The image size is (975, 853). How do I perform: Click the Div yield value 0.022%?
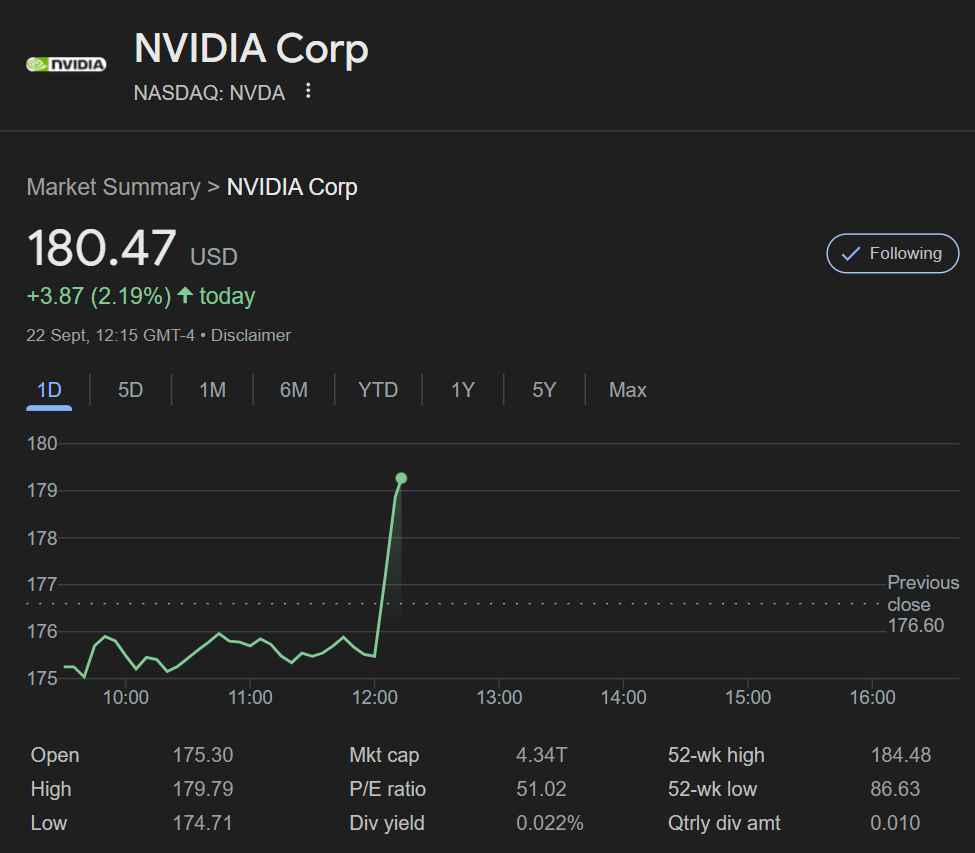pyautogui.click(x=550, y=823)
